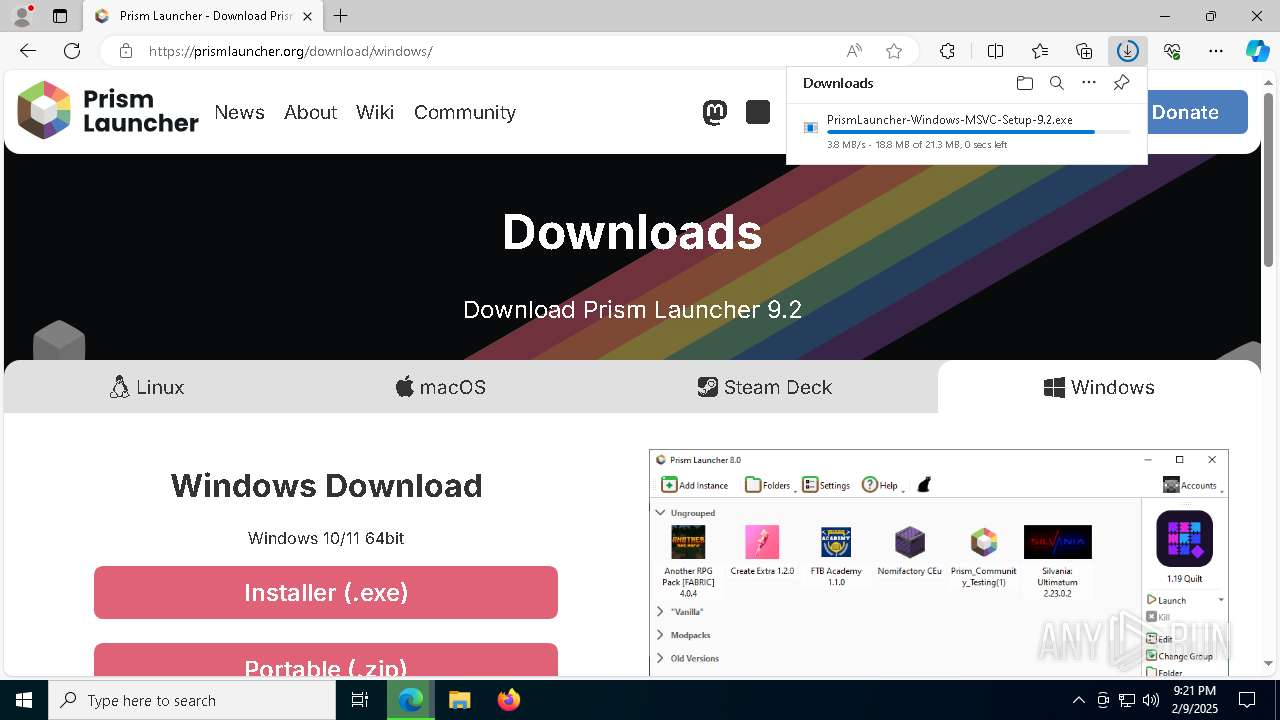Open File Explorer from taskbar
Viewport: 1280px width, 720px height.
(x=459, y=700)
